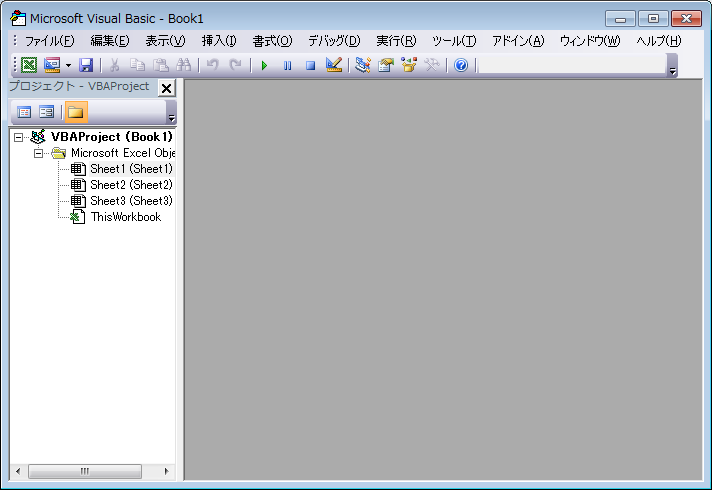Toggle Design Mode icon
The width and height of the screenshot is (712, 490).
pos(334,65)
